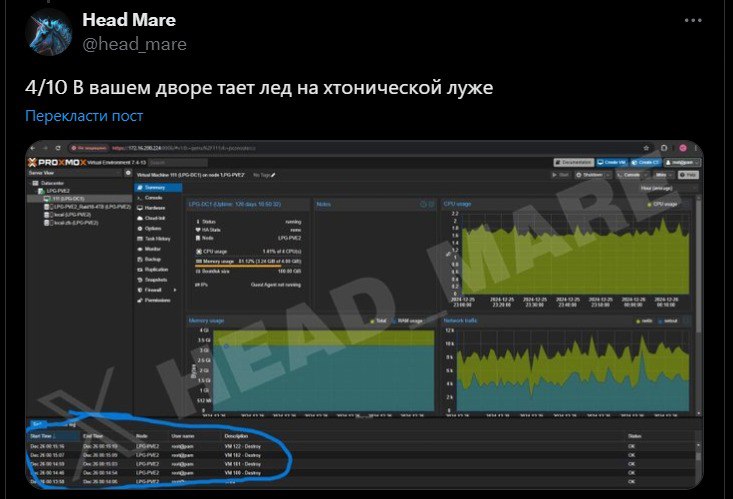Click the Proxmox search input field
733x499 pixels.
click(x=178, y=162)
